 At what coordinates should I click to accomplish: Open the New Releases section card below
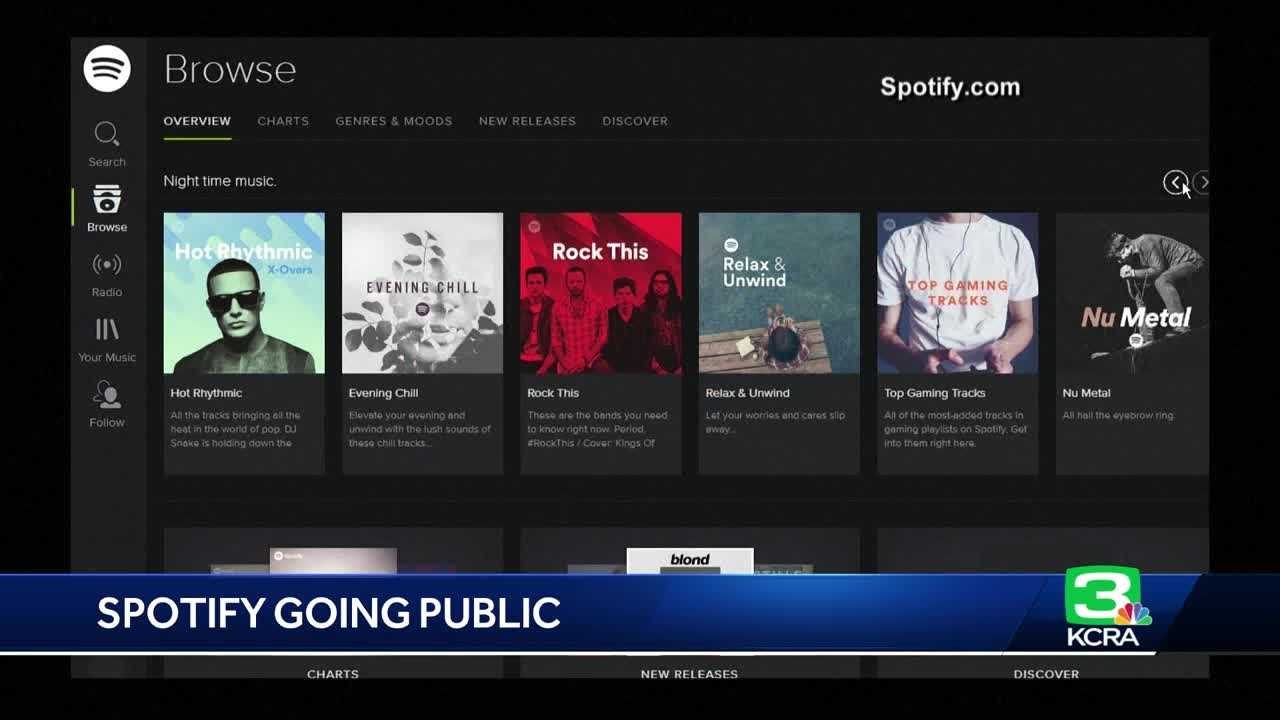tap(690, 603)
